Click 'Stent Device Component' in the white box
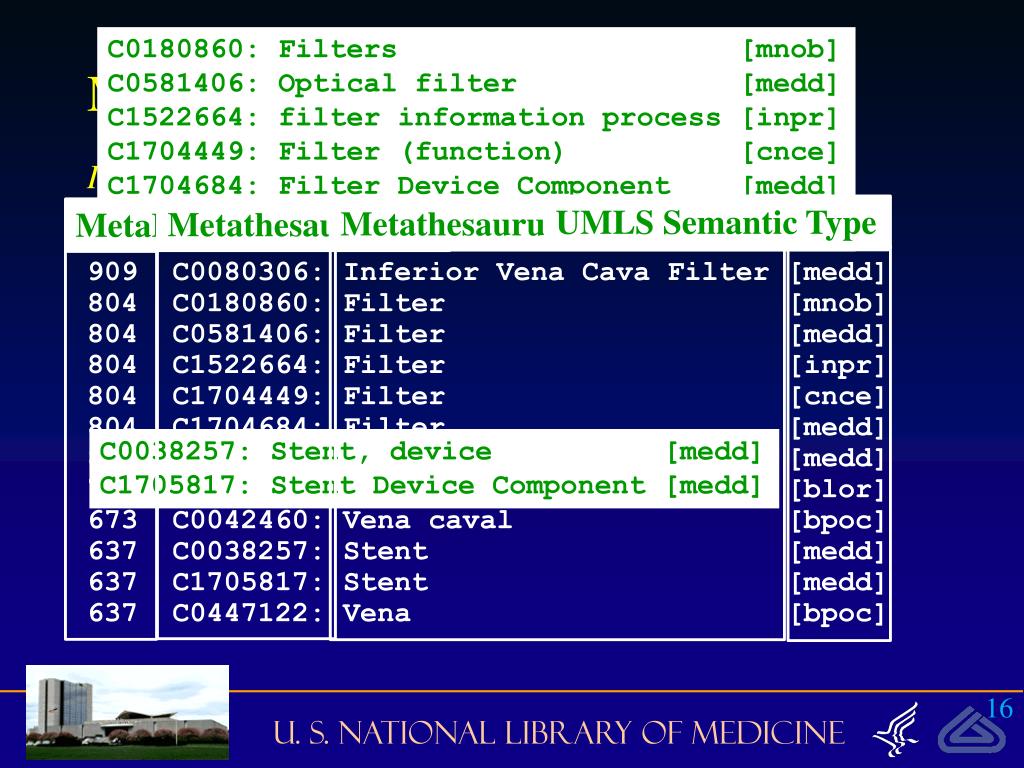Image resolution: width=1024 pixels, height=768 pixels. tap(458, 485)
